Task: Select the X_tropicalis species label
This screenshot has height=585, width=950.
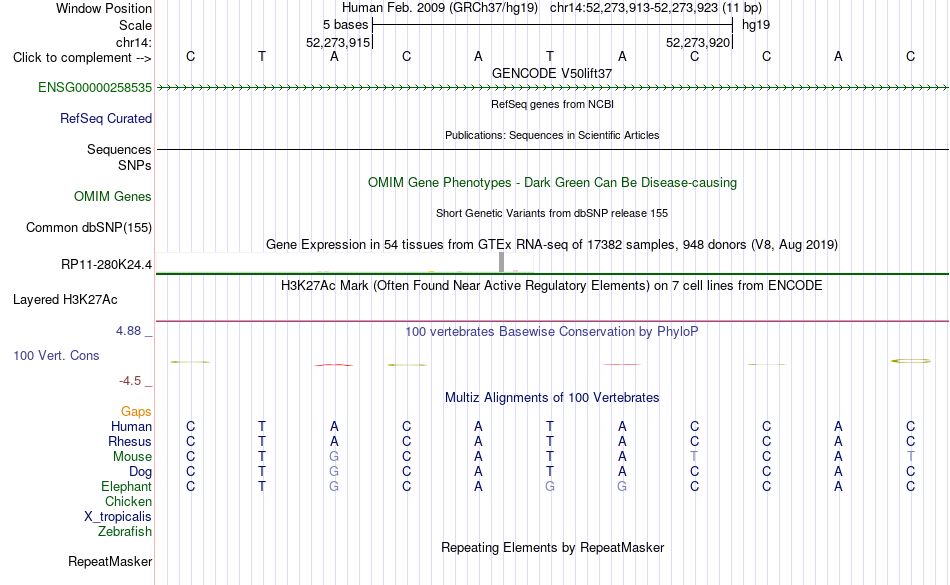Action: point(118,517)
